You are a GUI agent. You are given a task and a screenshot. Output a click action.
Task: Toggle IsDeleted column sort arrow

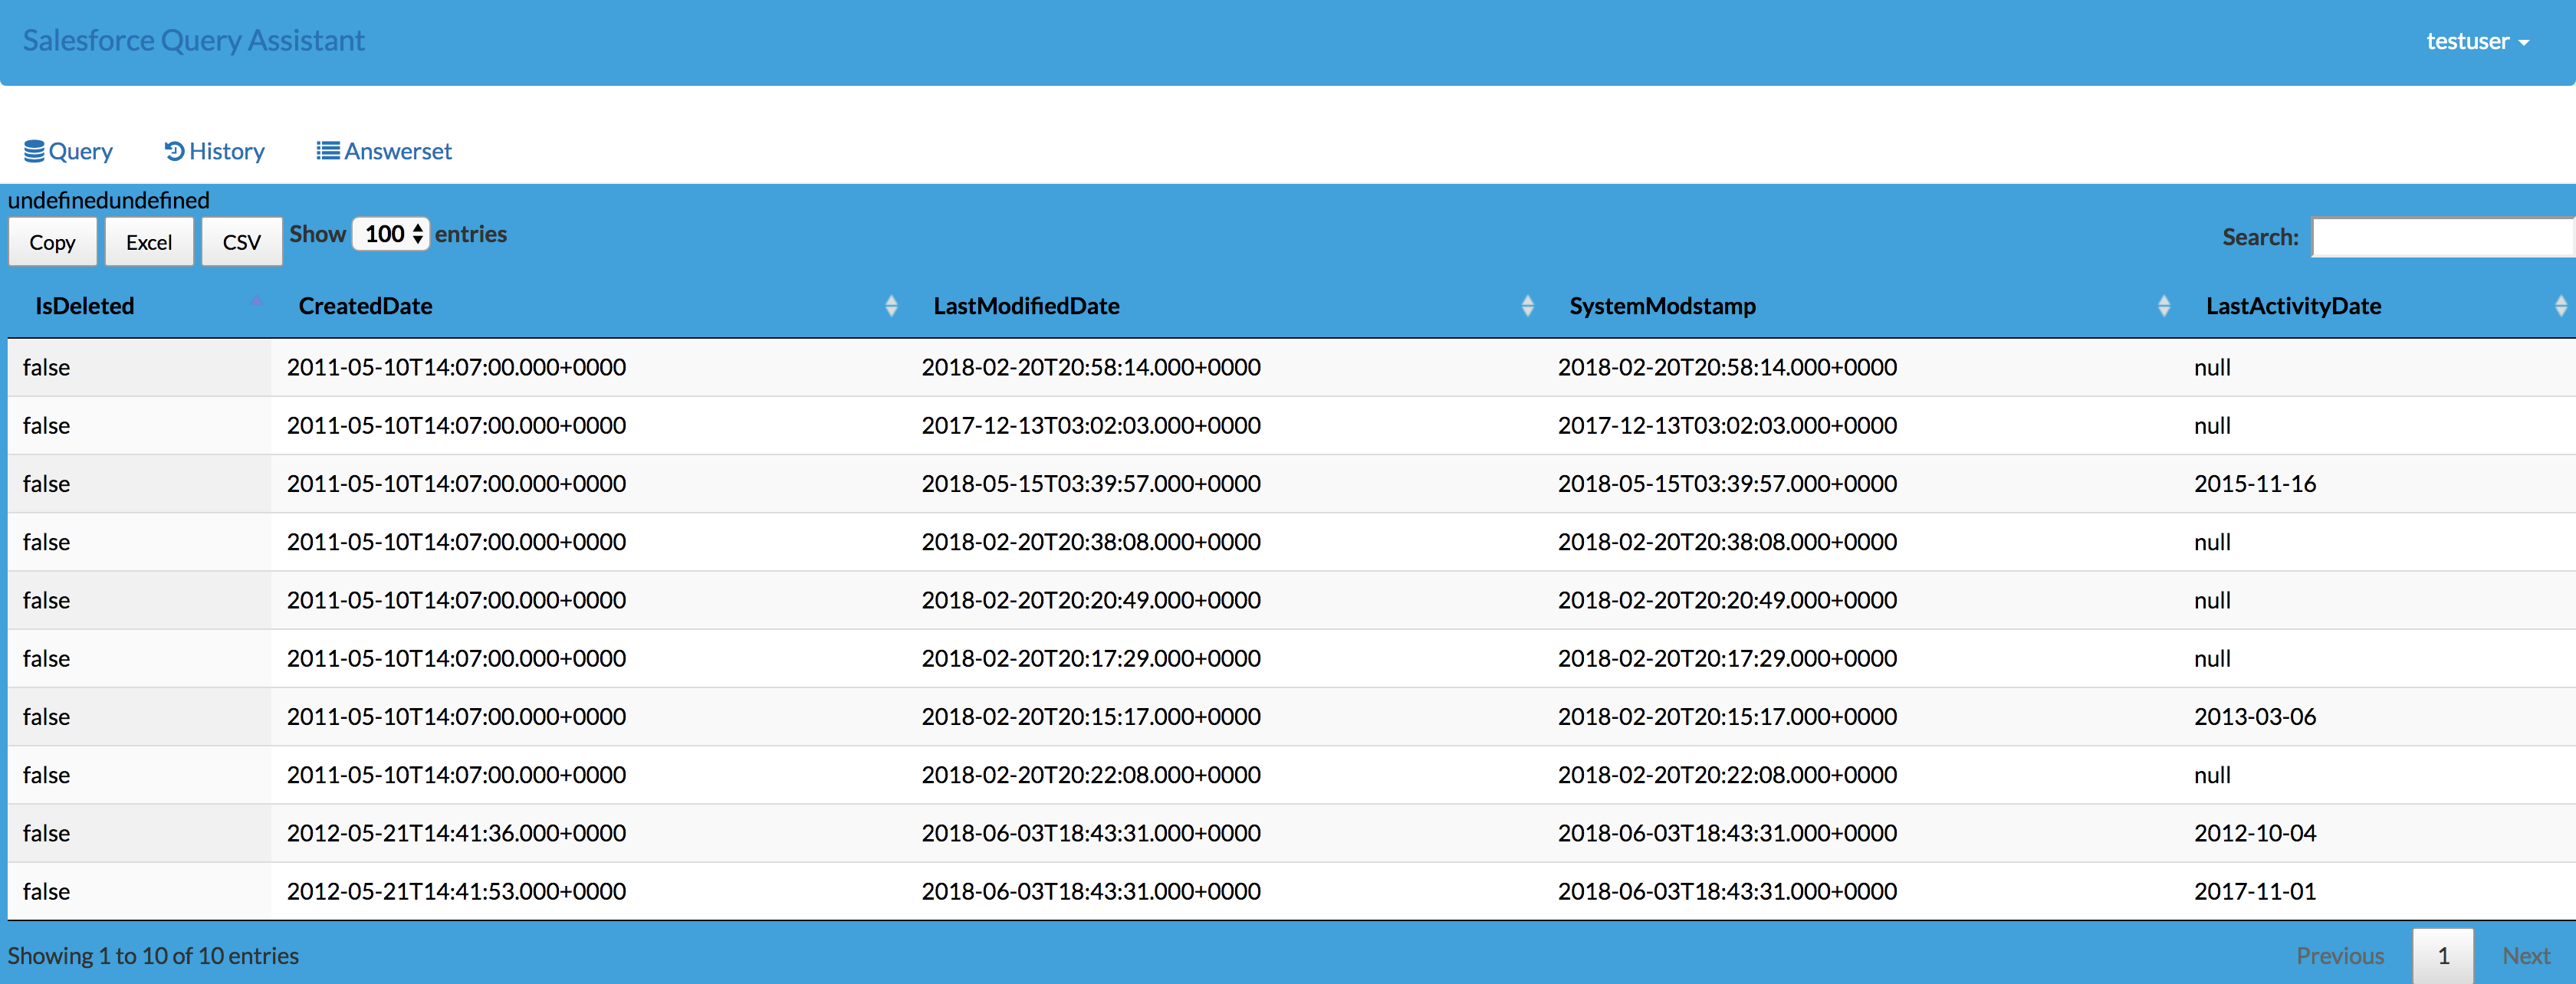pyautogui.click(x=257, y=300)
